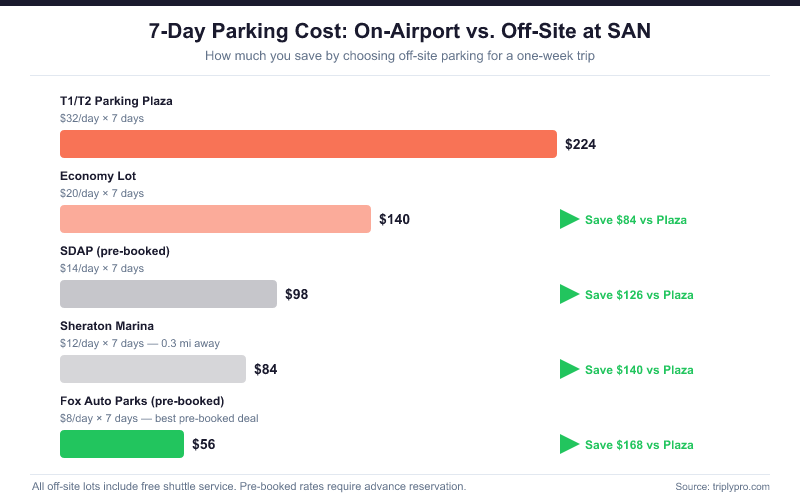
Task: Click the "Save $168 vs Plaza" label
Action: tap(639, 445)
